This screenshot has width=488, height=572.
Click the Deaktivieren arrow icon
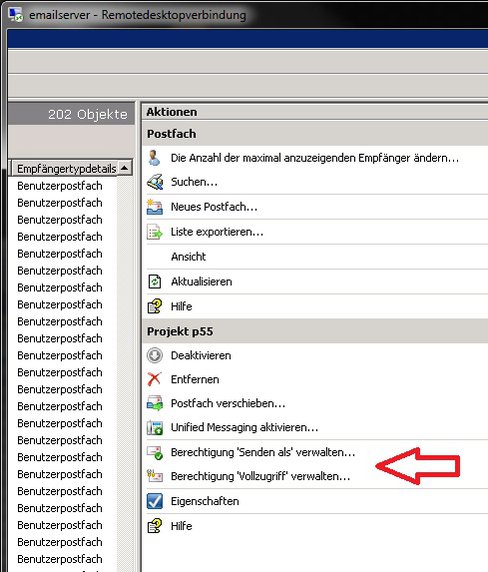[155, 355]
